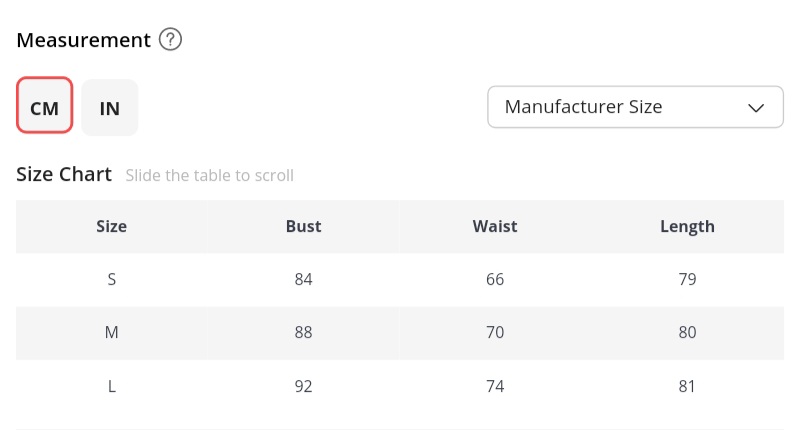Select the size S row label

(111, 279)
